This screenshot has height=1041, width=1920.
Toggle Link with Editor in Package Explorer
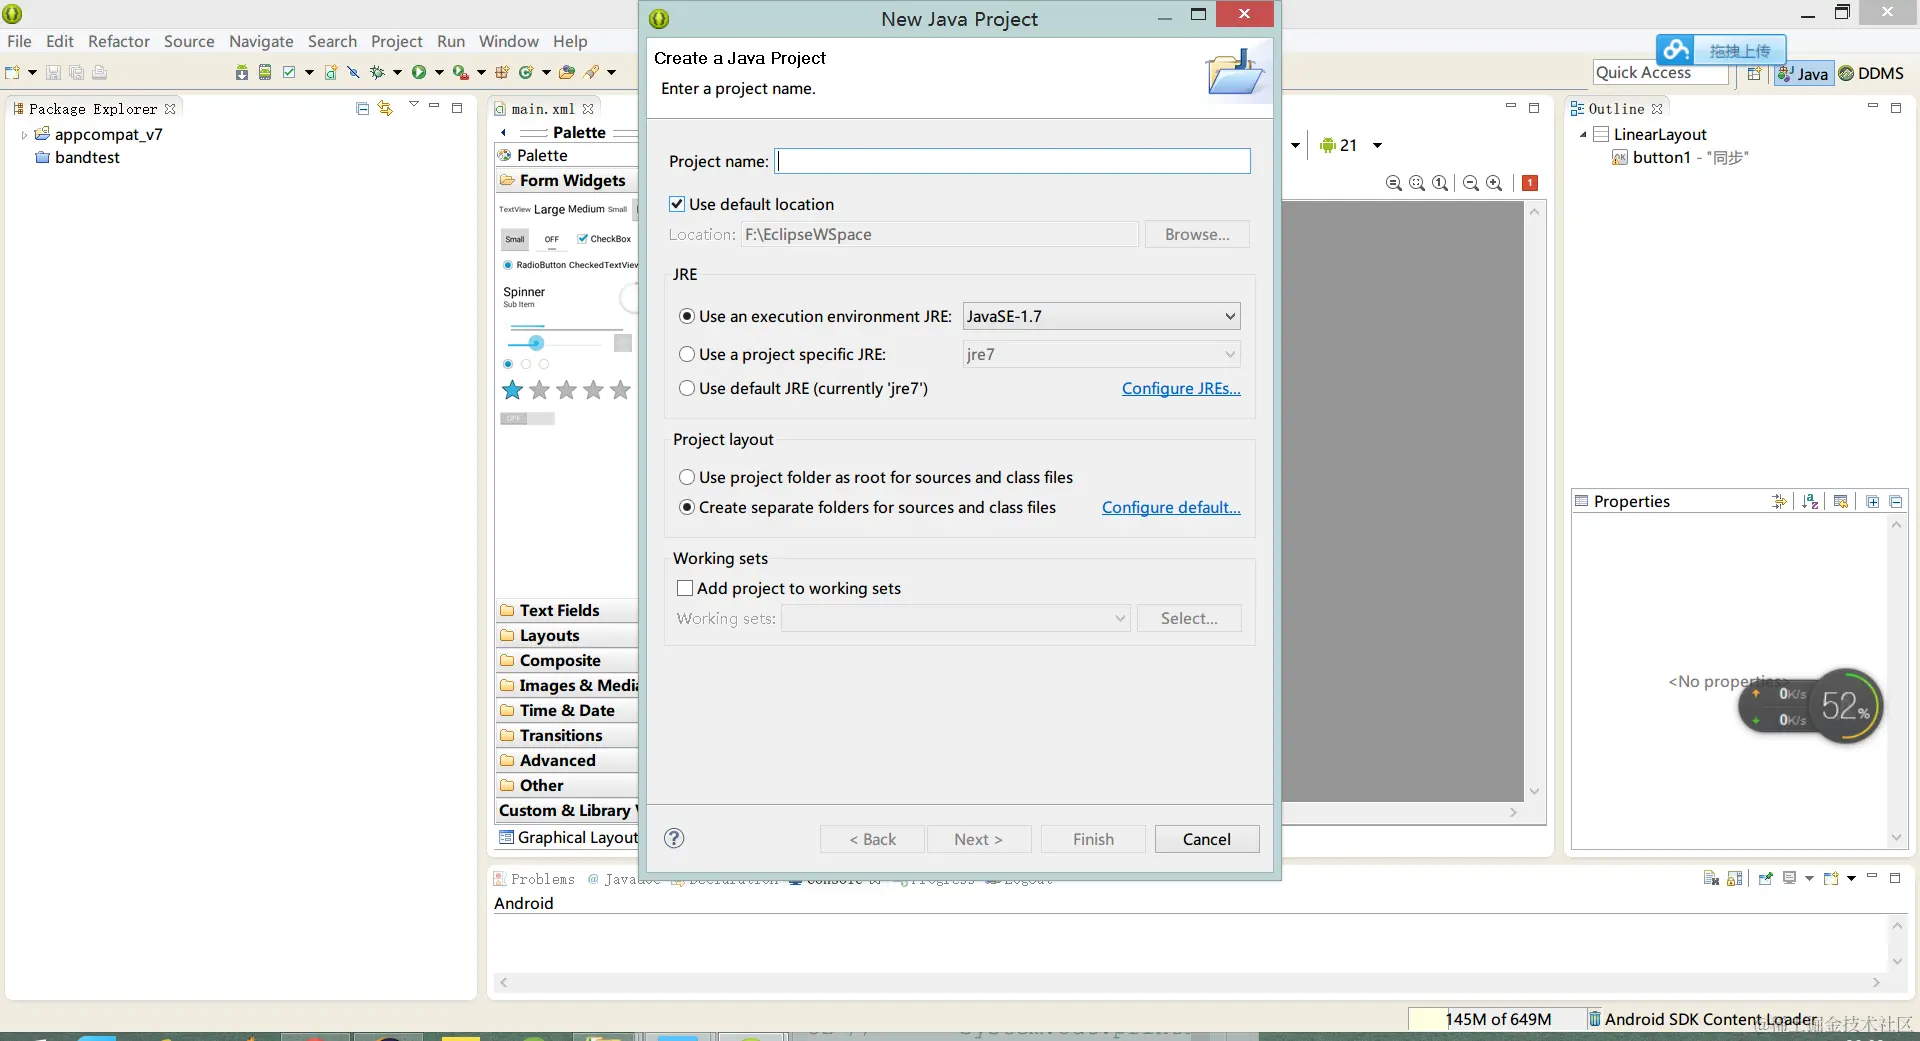[385, 108]
